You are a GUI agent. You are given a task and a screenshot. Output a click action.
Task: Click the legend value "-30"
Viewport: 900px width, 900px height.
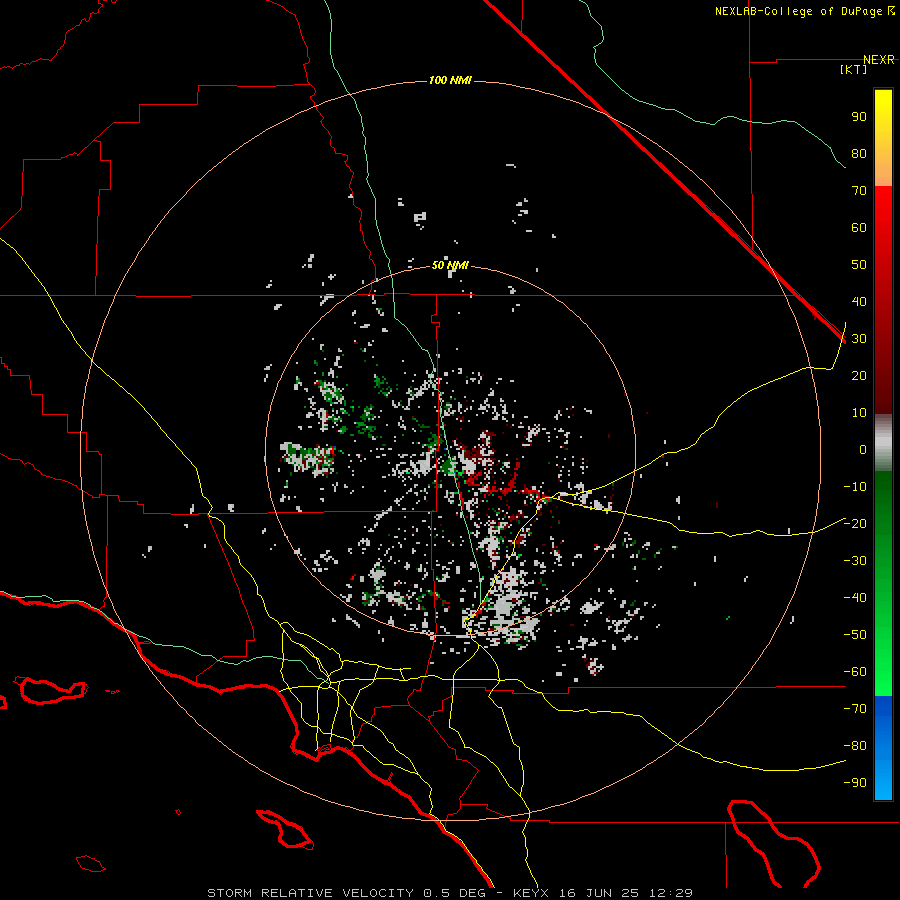(x=855, y=561)
